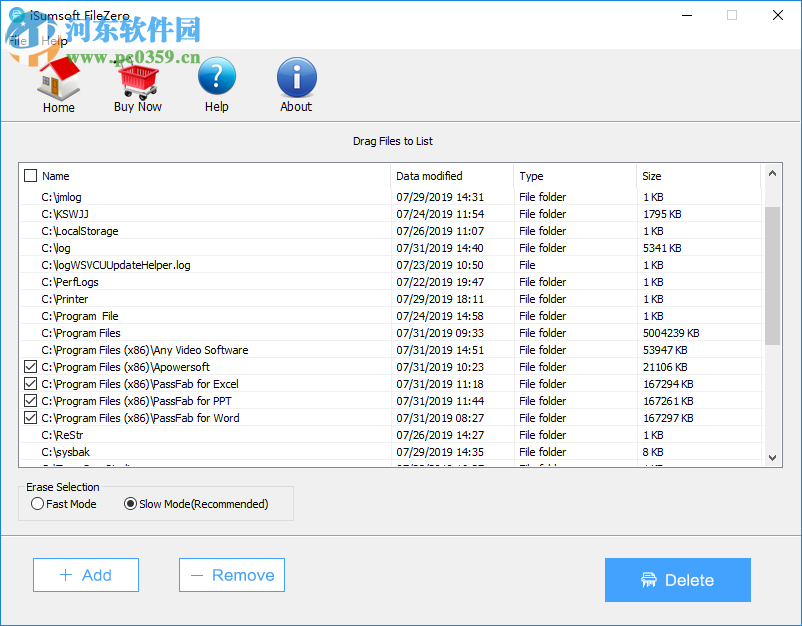Select the Slow Mode (Recommended) radio button

click(x=130, y=504)
